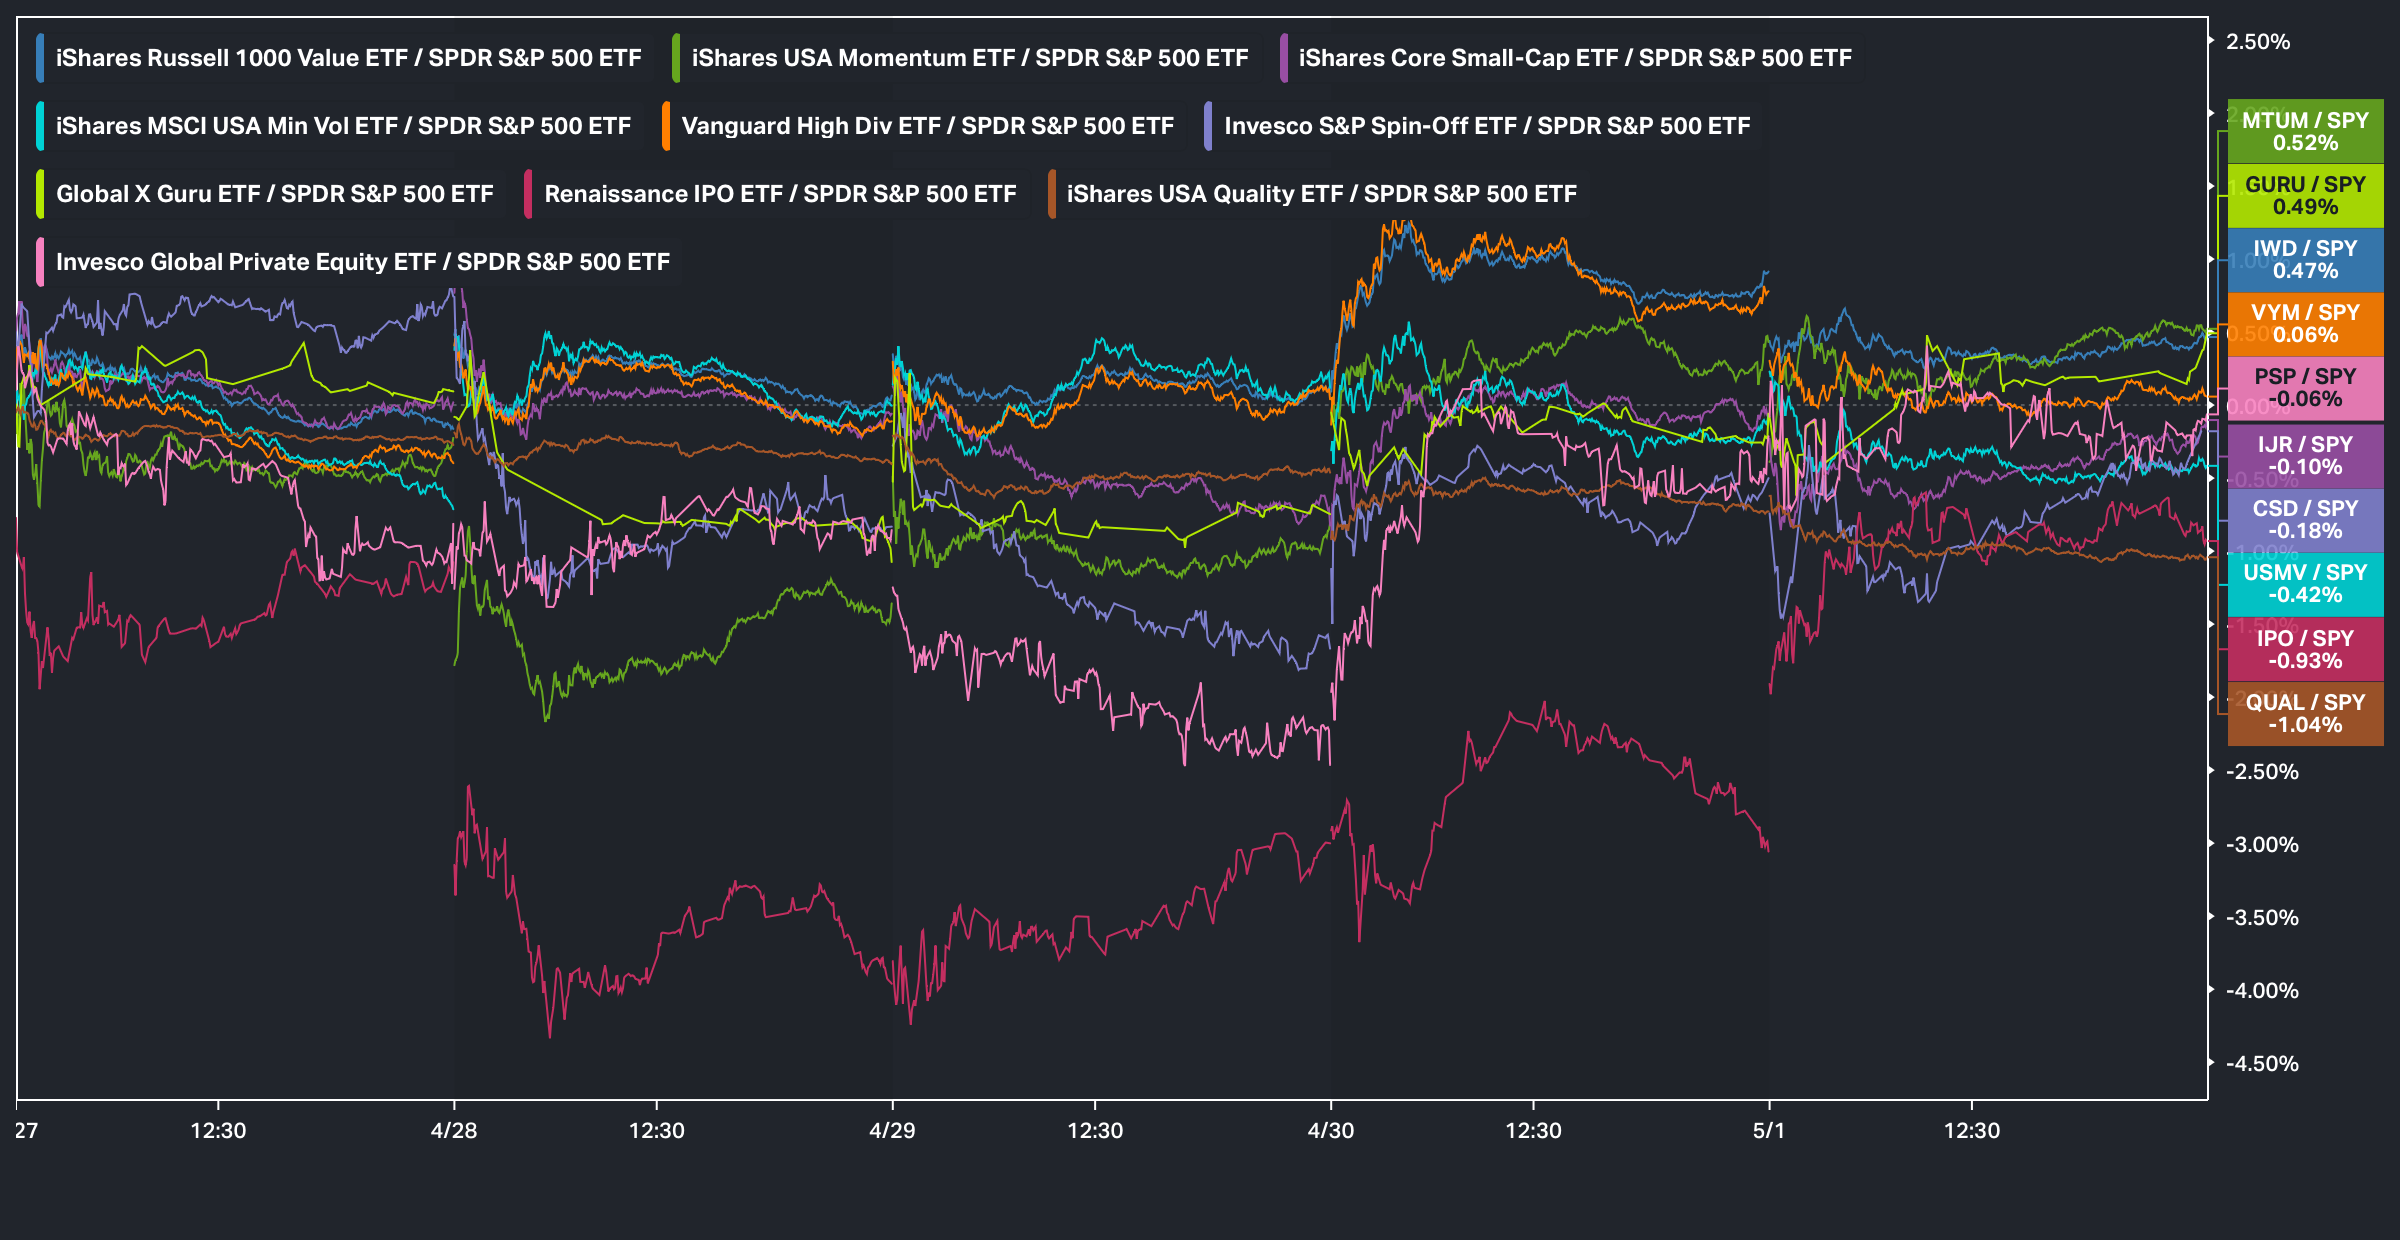Image resolution: width=2400 pixels, height=1240 pixels.
Task: Click the 5/1 date marker on time axis
Action: pos(1769,1130)
